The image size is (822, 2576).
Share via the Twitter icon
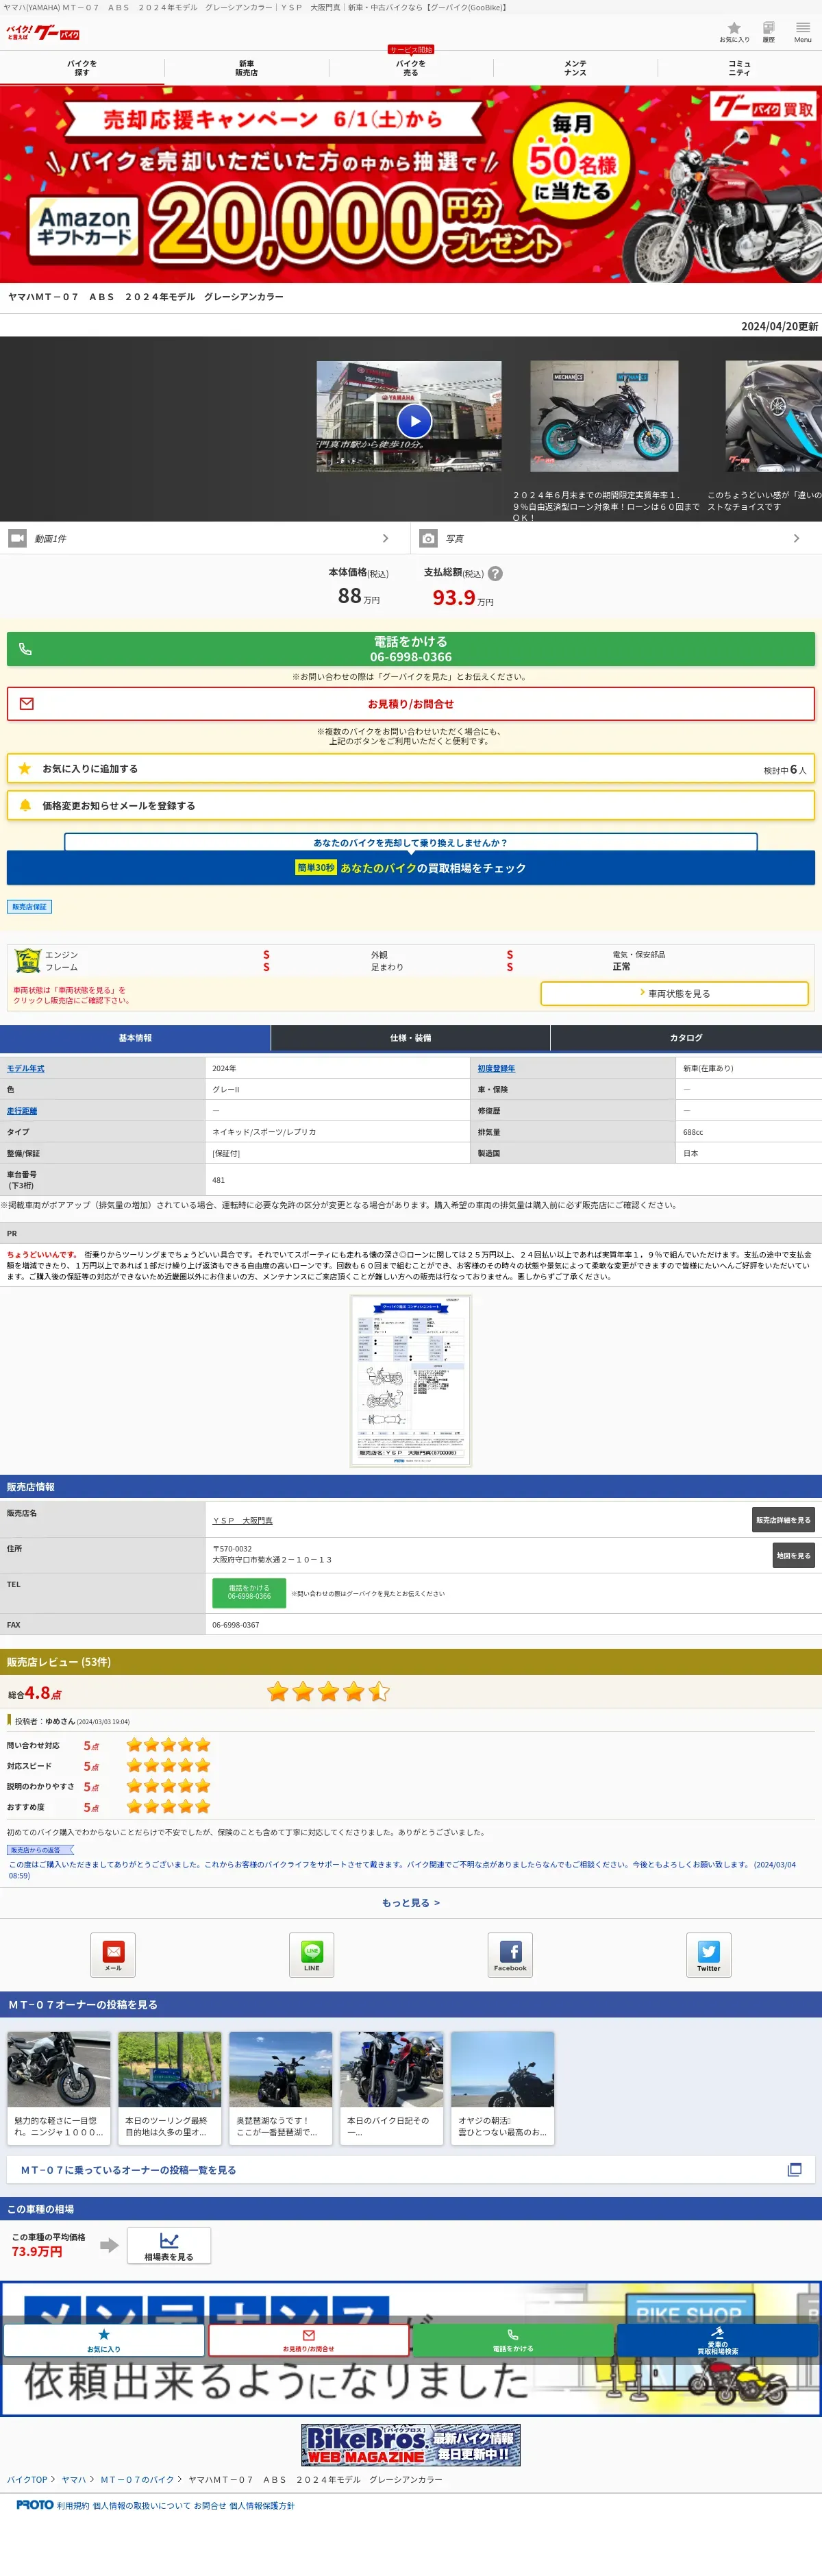click(708, 1955)
